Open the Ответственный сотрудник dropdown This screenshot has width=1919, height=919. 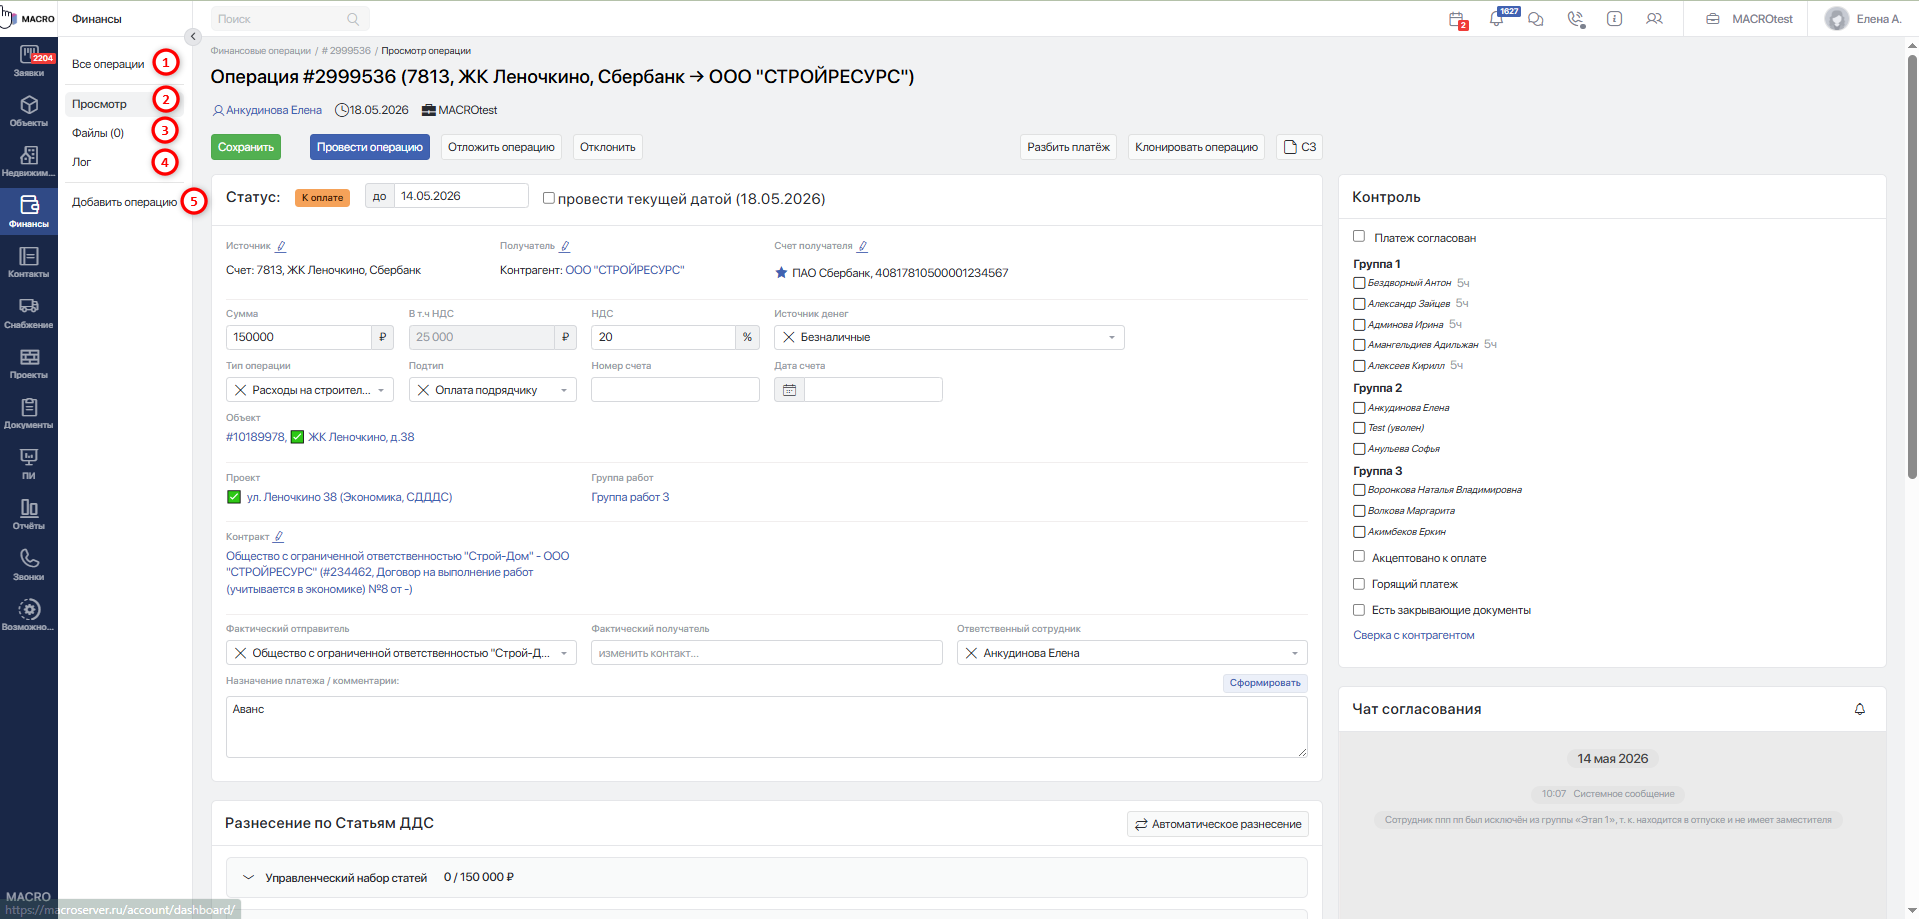point(1132,653)
